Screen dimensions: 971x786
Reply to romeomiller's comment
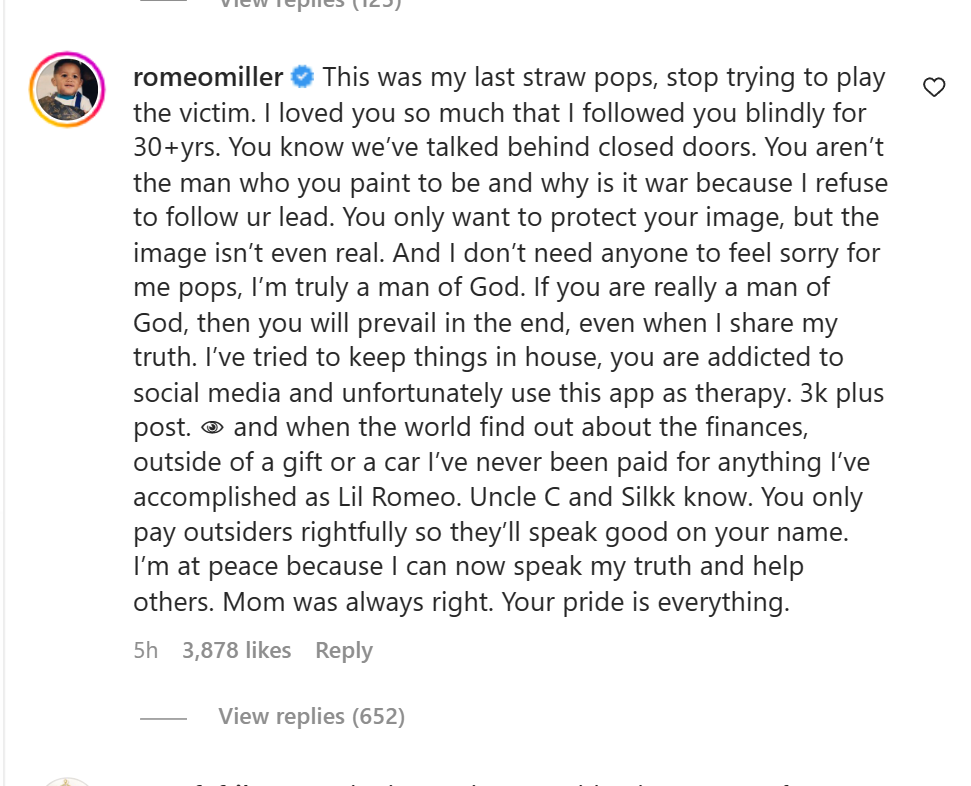344,650
